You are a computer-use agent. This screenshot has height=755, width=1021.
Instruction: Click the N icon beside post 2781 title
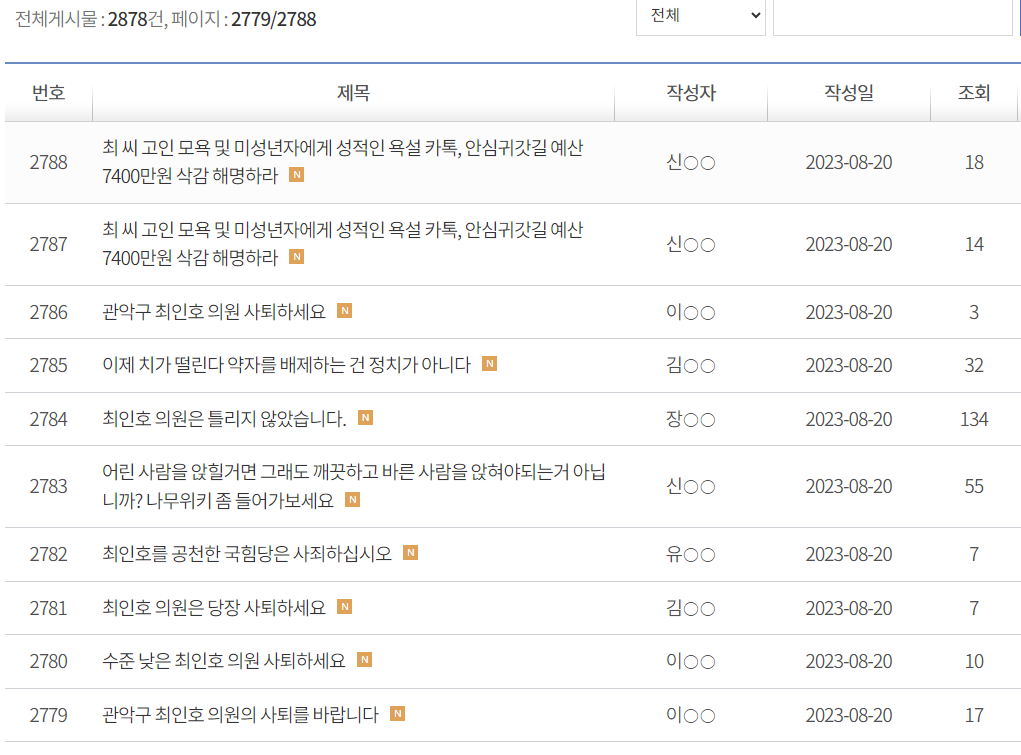pos(344,607)
